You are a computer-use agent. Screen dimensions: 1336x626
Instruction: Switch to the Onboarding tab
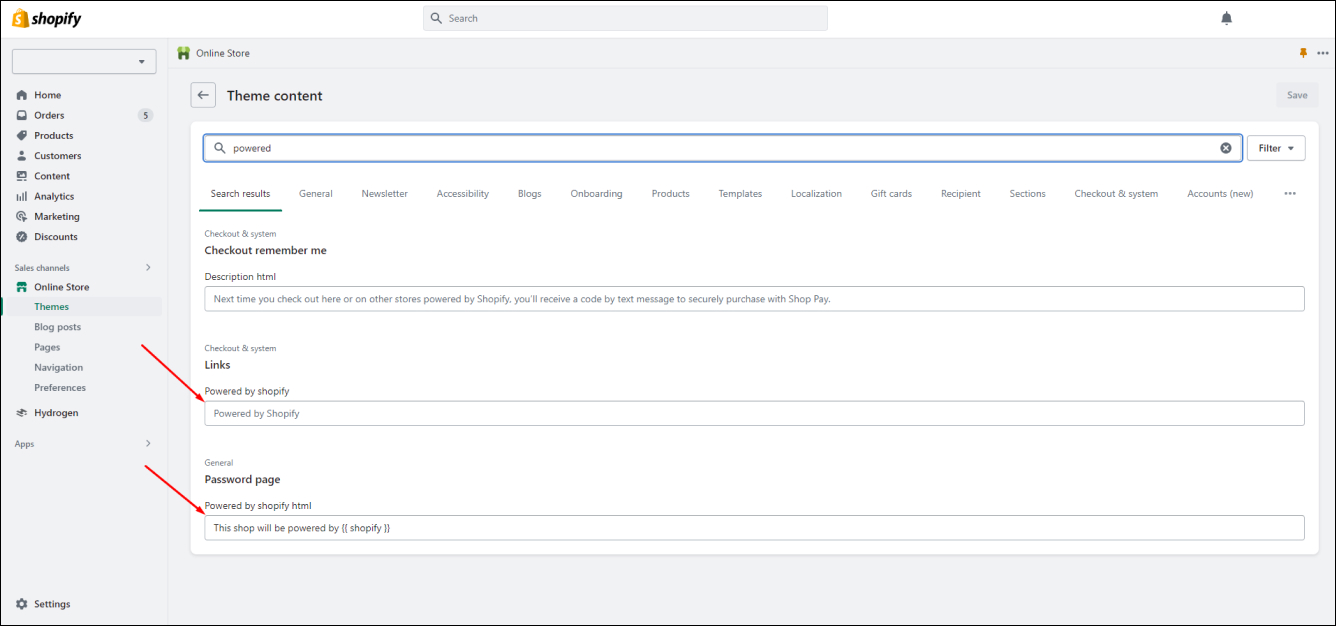tap(596, 194)
